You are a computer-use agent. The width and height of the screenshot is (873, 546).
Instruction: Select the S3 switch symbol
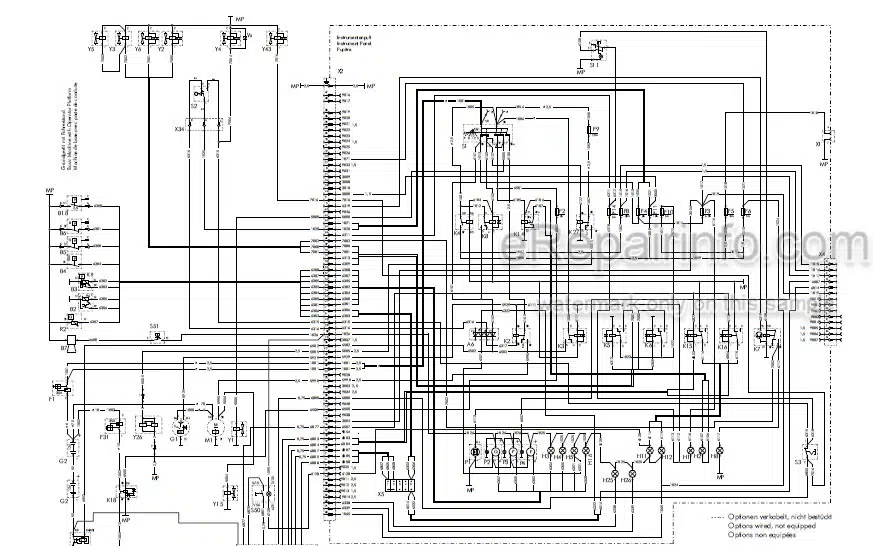[x=809, y=452]
